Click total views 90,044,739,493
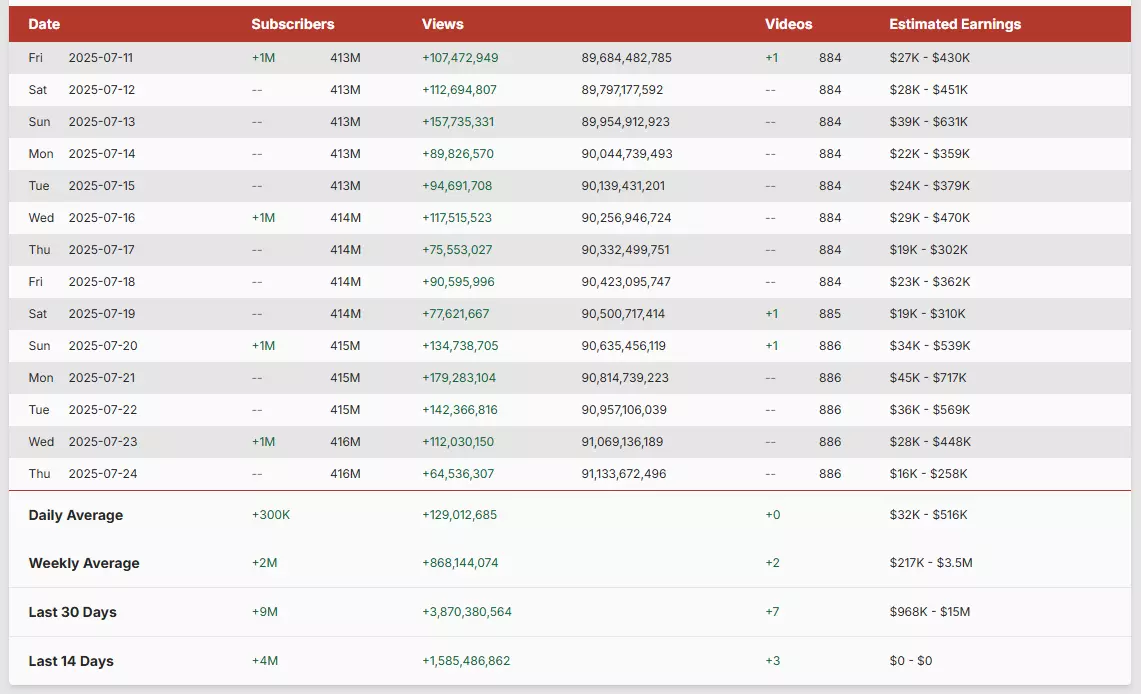1141x694 pixels. pos(627,153)
